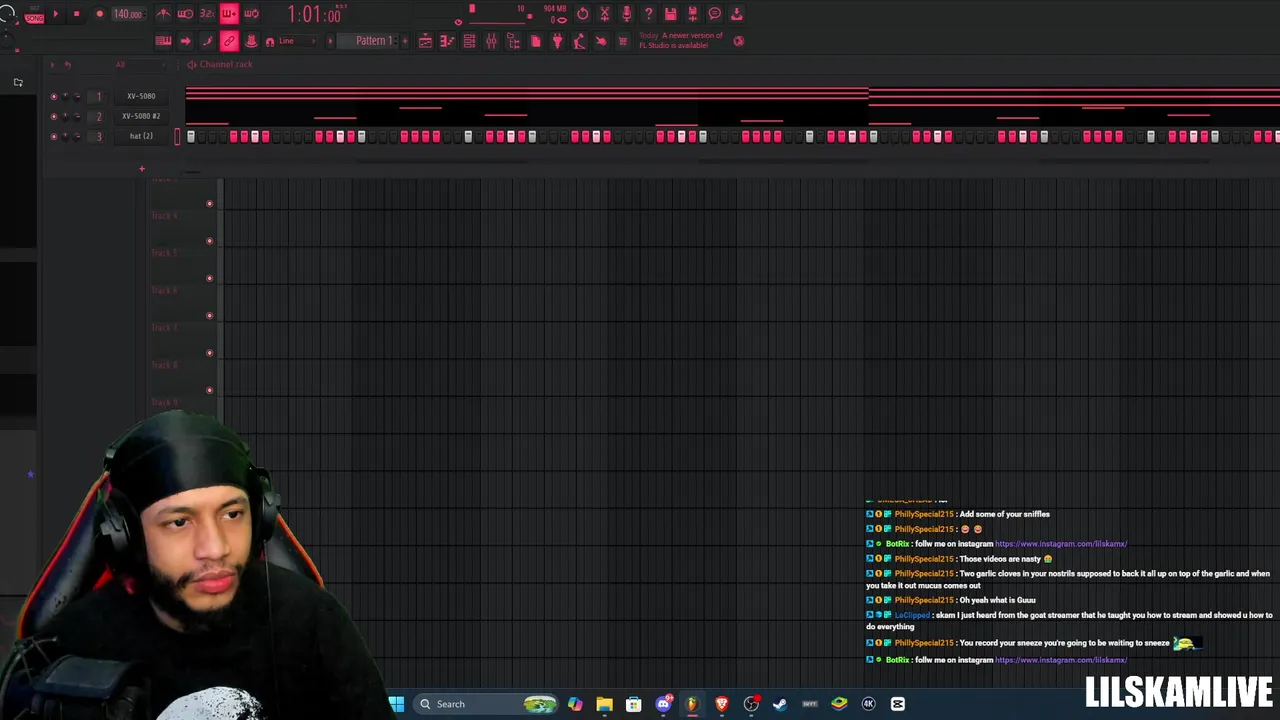Click the touch controller hand icon
This screenshot has width=1280, height=720.
pyautogui.click(x=601, y=41)
